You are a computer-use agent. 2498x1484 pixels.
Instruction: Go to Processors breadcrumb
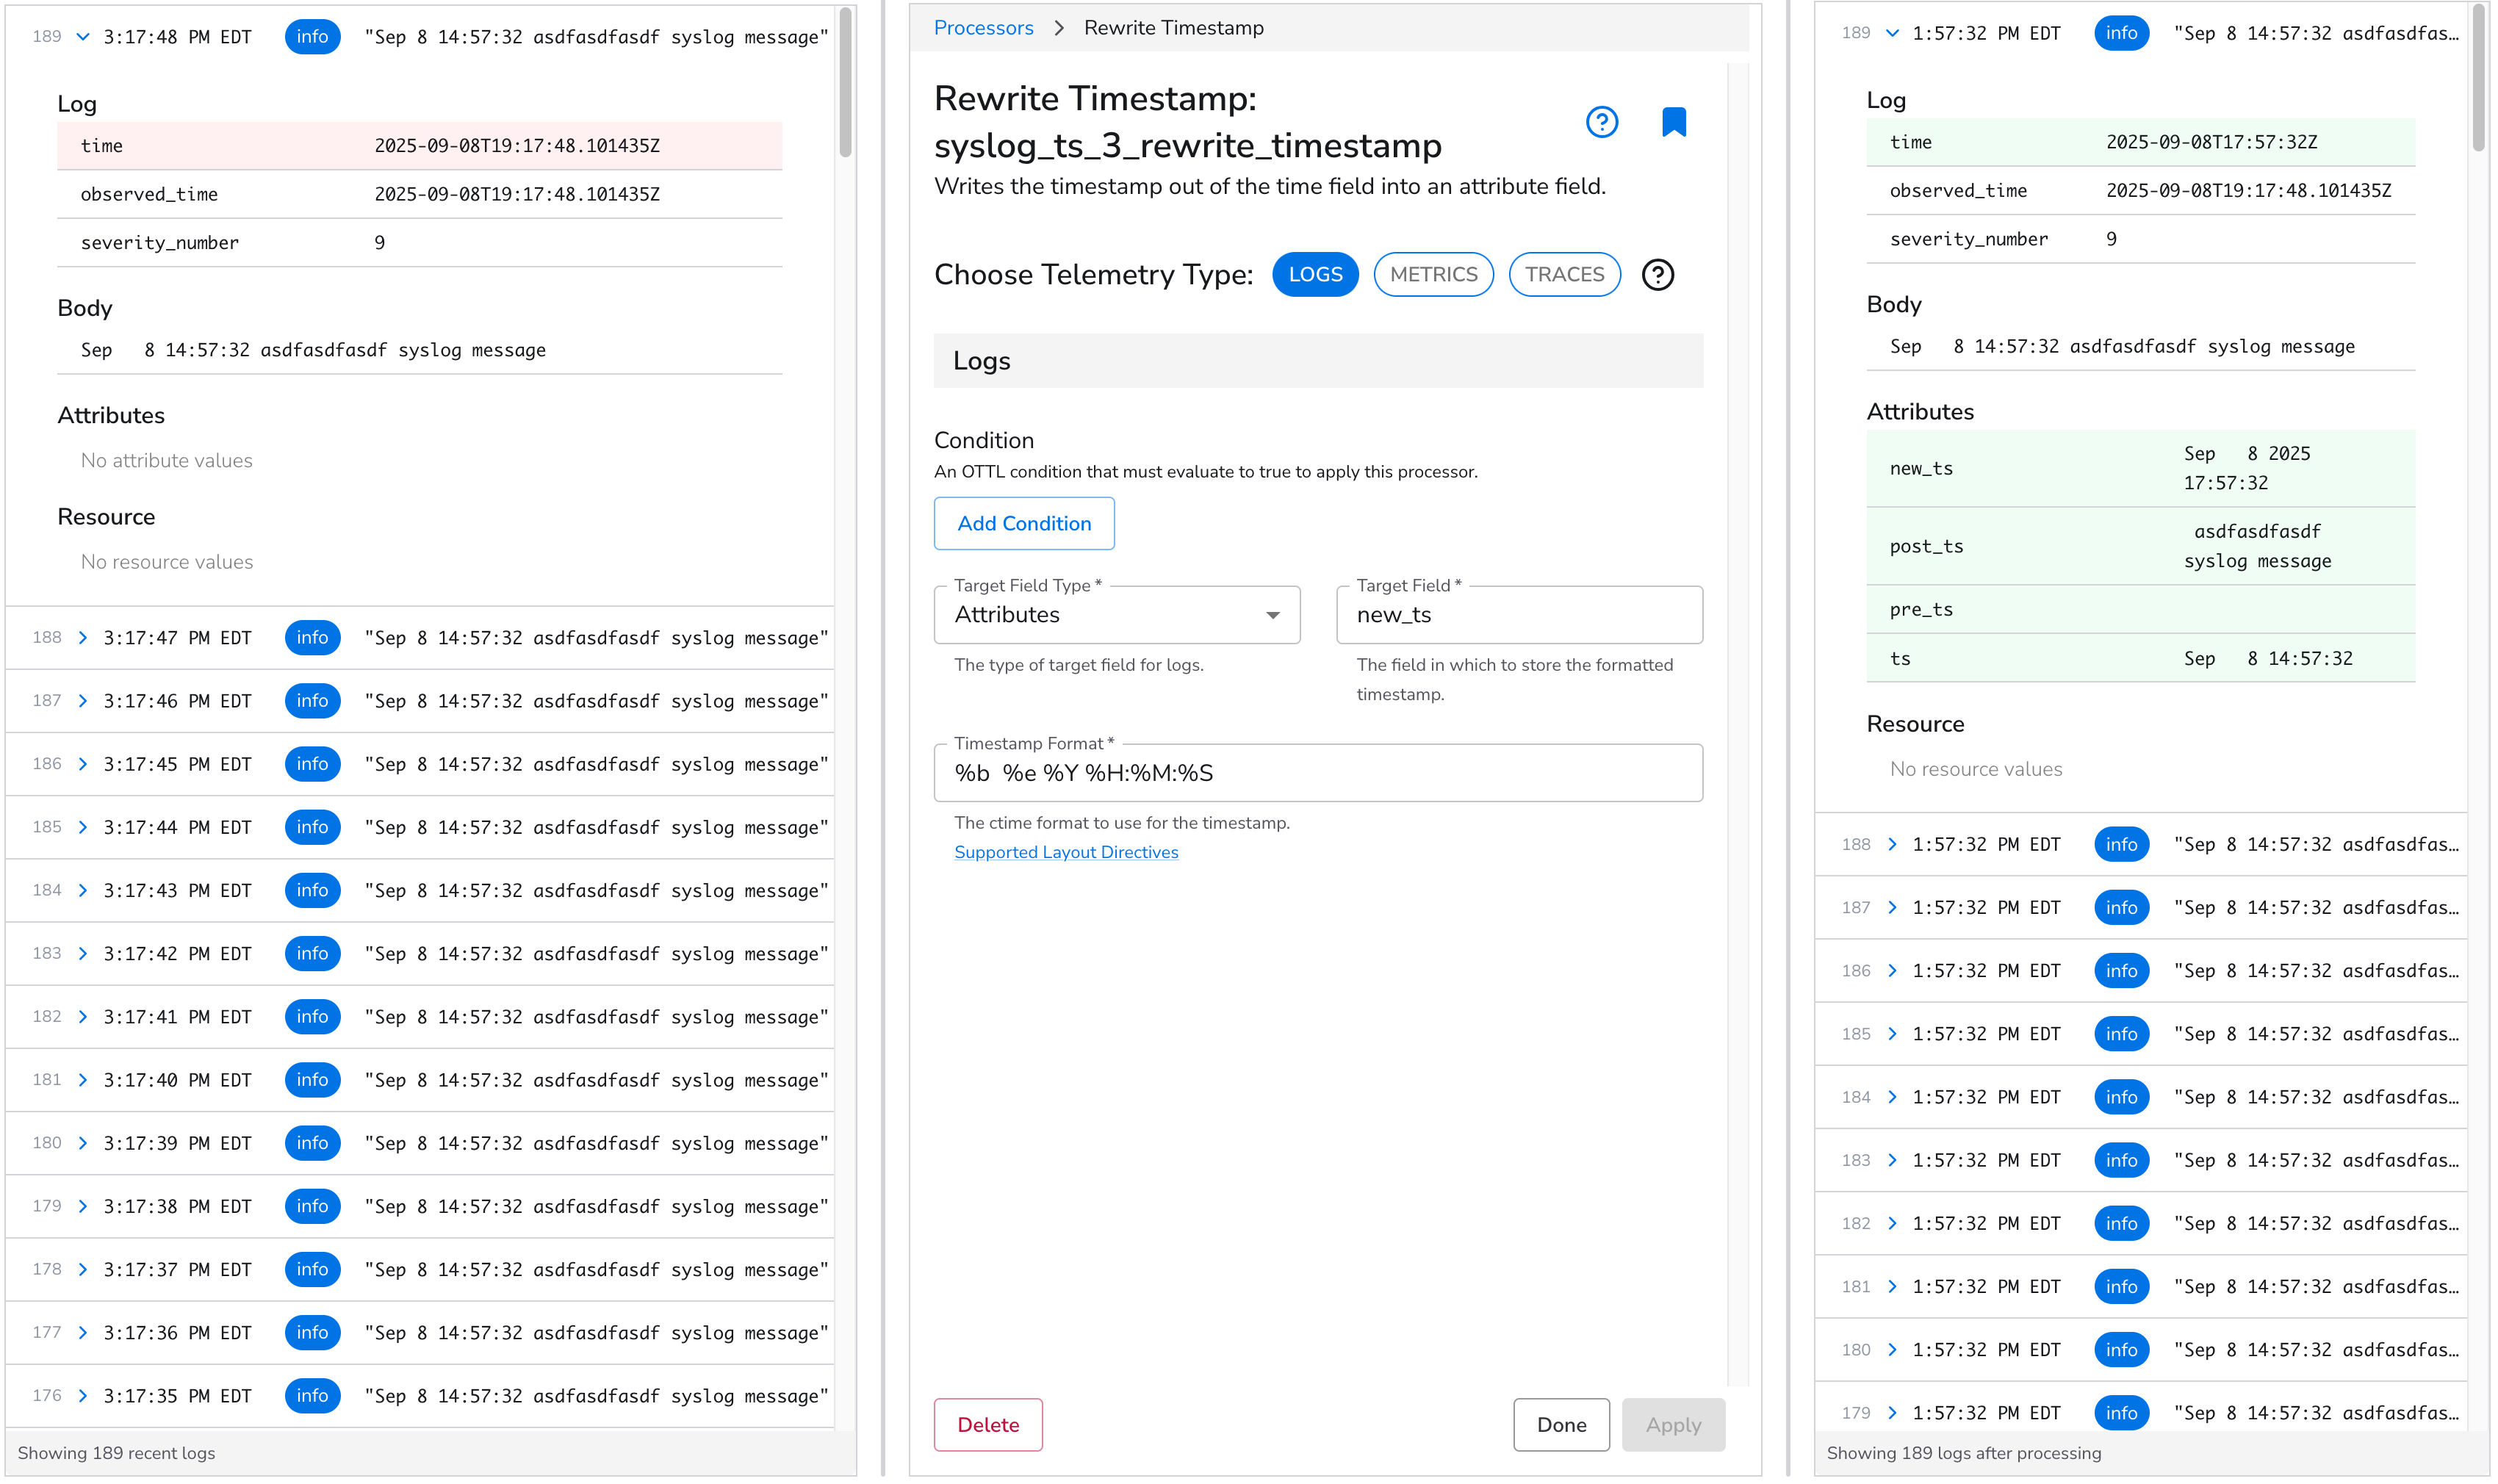coord(982,28)
